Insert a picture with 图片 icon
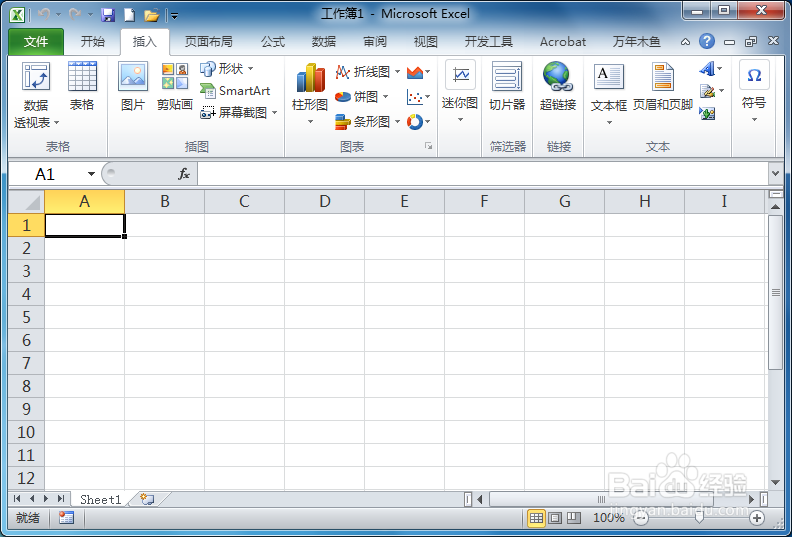 coord(133,77)
